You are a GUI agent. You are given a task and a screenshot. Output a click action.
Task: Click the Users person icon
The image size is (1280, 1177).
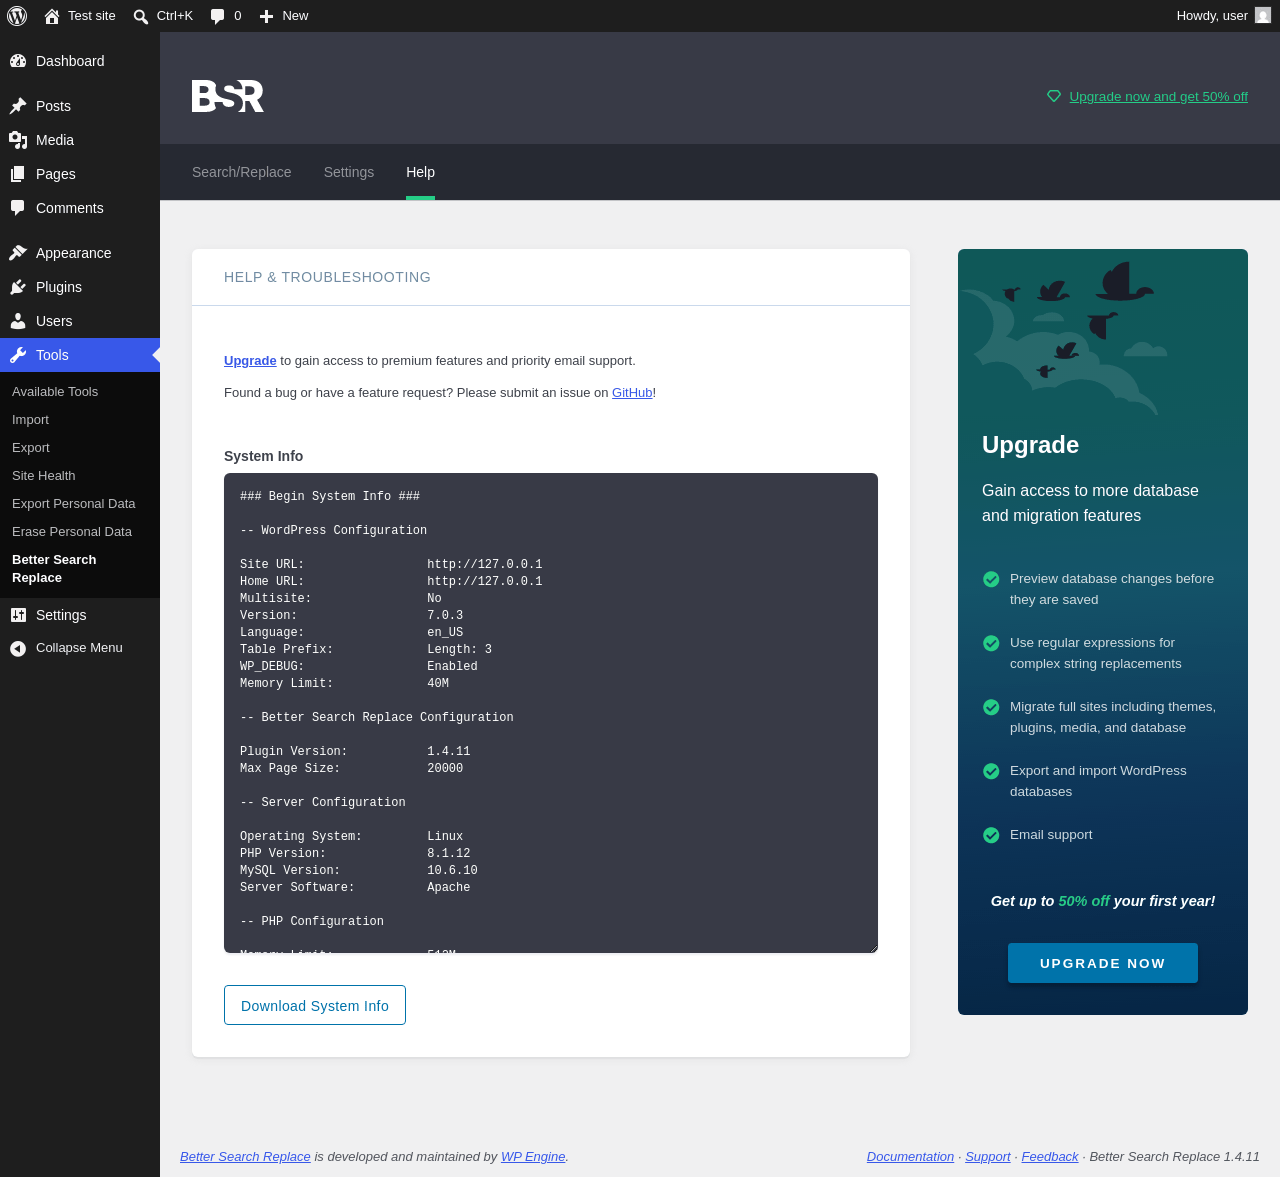18,321
